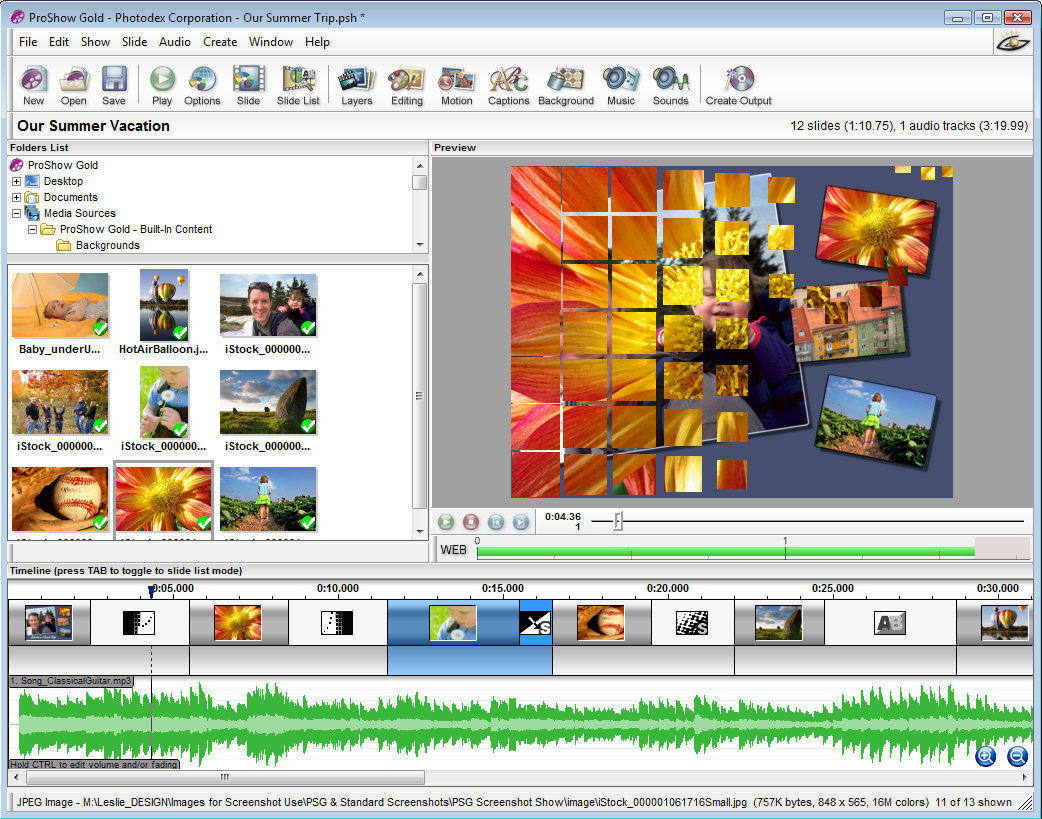Viewport: 1042px width, 819px height.
Task: Click the green WEB output size bar
Action: tap(726, 551)
